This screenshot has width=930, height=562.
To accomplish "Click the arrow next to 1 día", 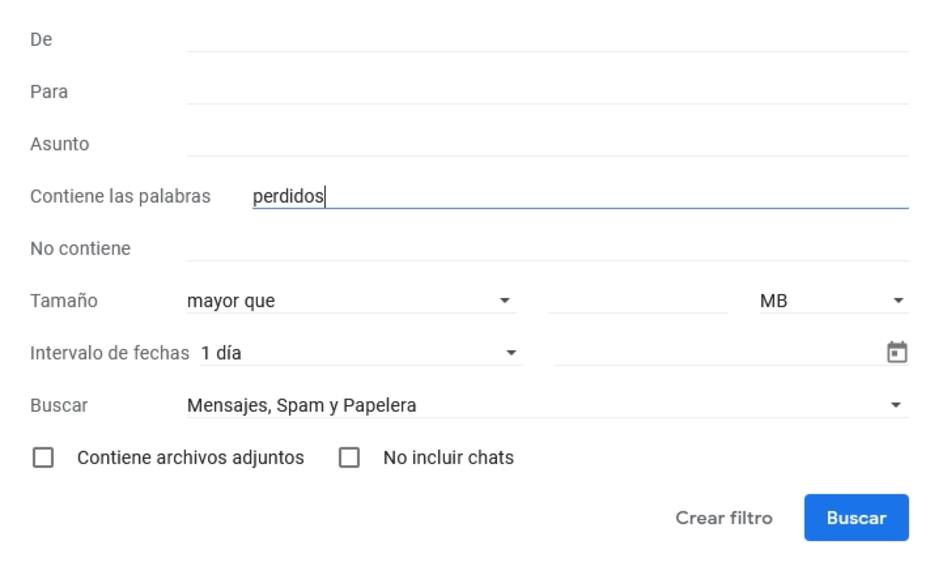I will coord(511,353).
